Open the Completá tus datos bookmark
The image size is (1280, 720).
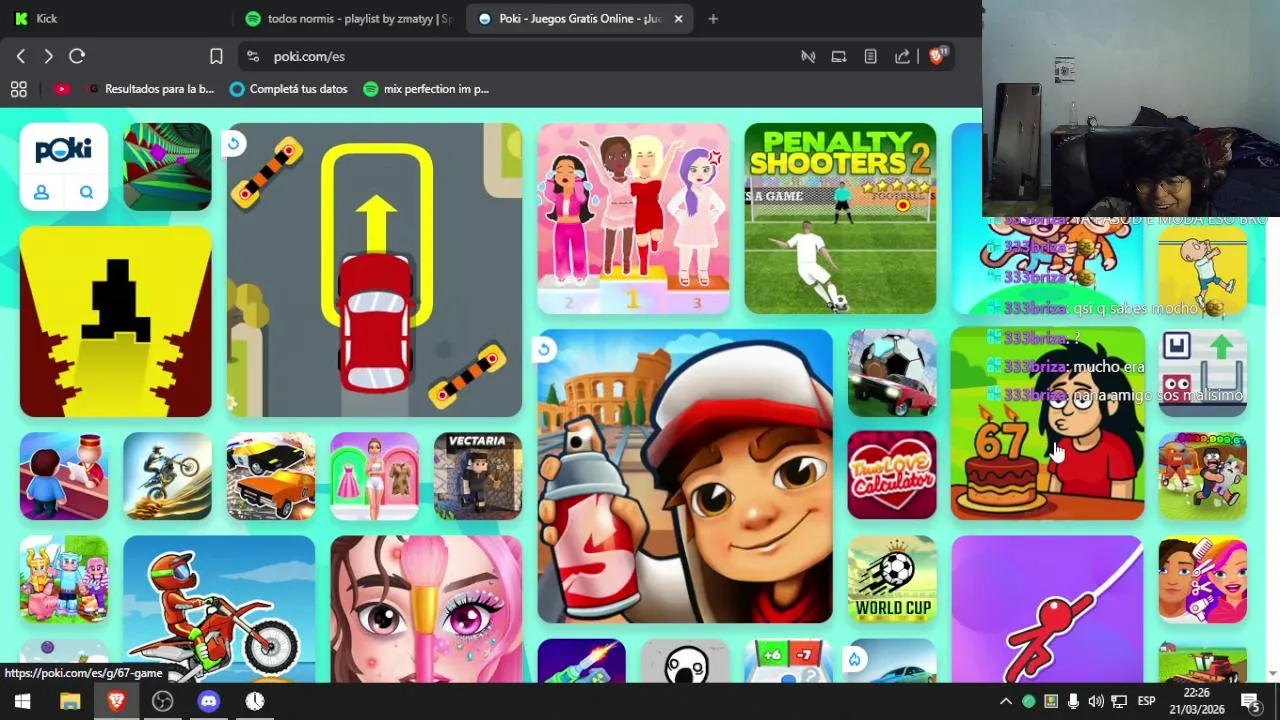point(289,89)
